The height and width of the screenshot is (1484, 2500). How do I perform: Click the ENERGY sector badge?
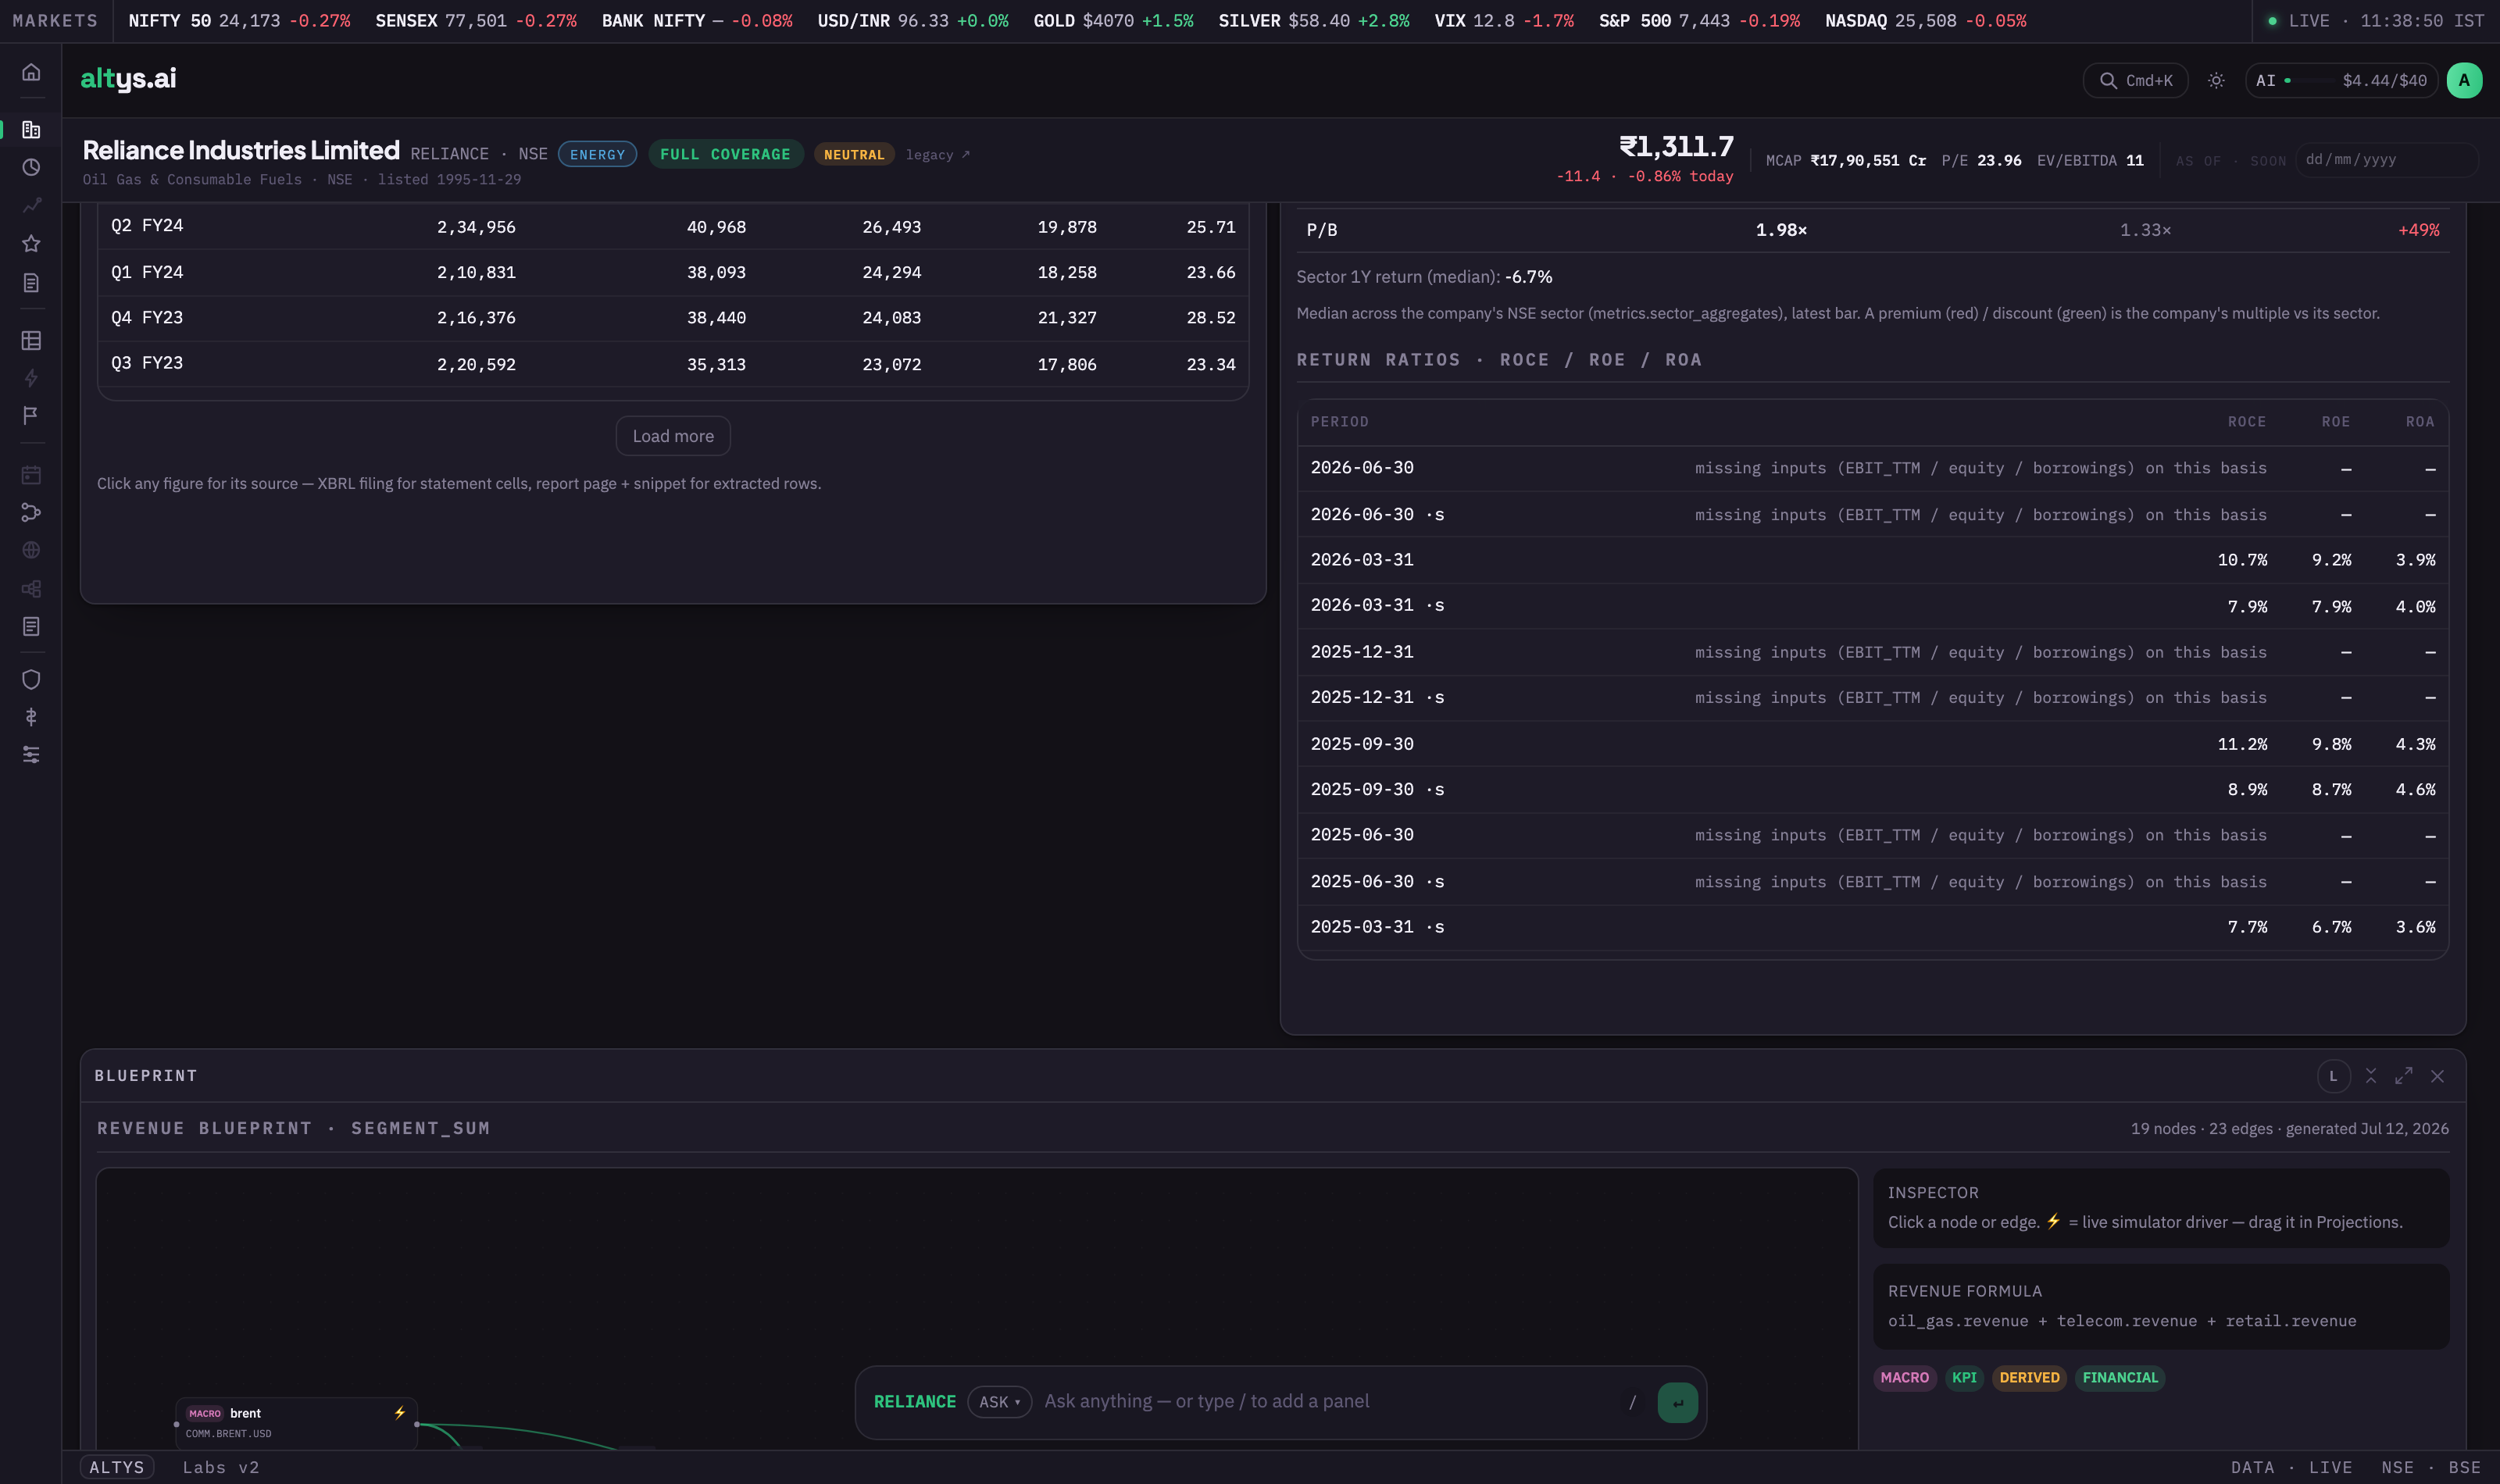[x=597, y=154]
